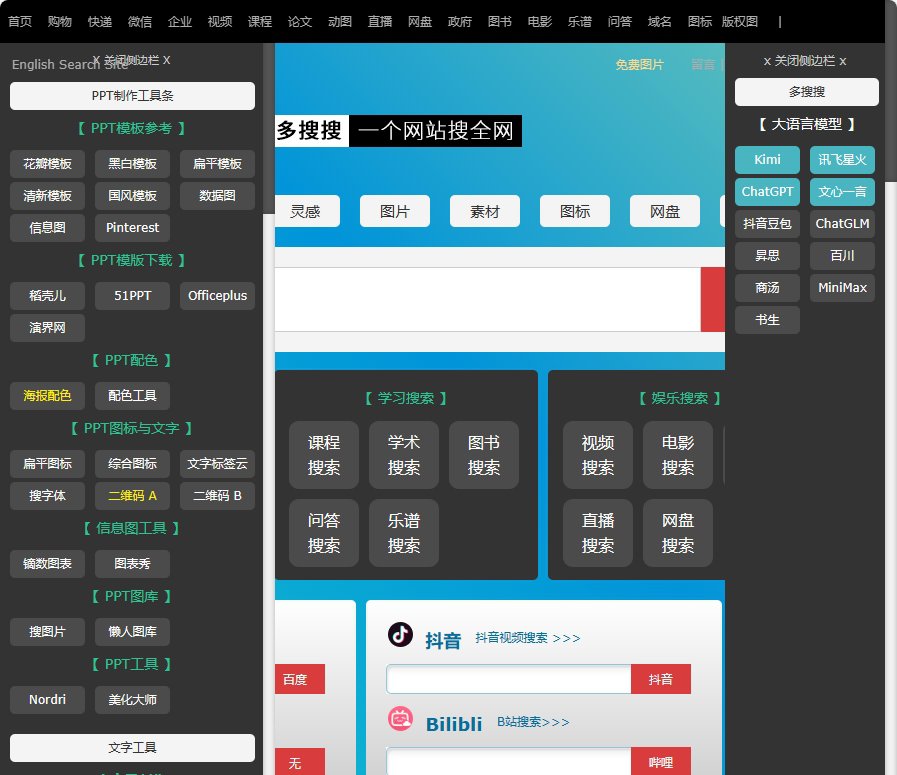The width and height of the screenshot is (897, 775).
Task: Click the 数据图 button
Action: click(217, 196)
